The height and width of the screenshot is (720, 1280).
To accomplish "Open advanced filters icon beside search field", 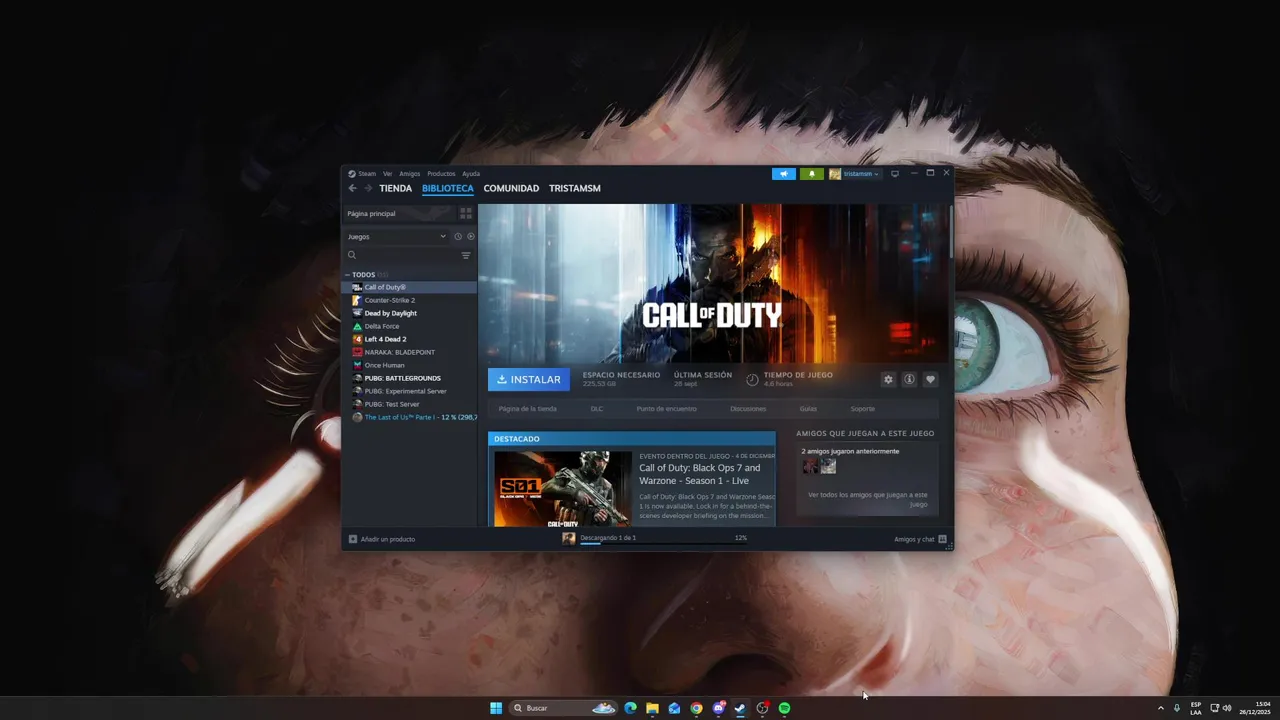I will [x=466, y=256].
